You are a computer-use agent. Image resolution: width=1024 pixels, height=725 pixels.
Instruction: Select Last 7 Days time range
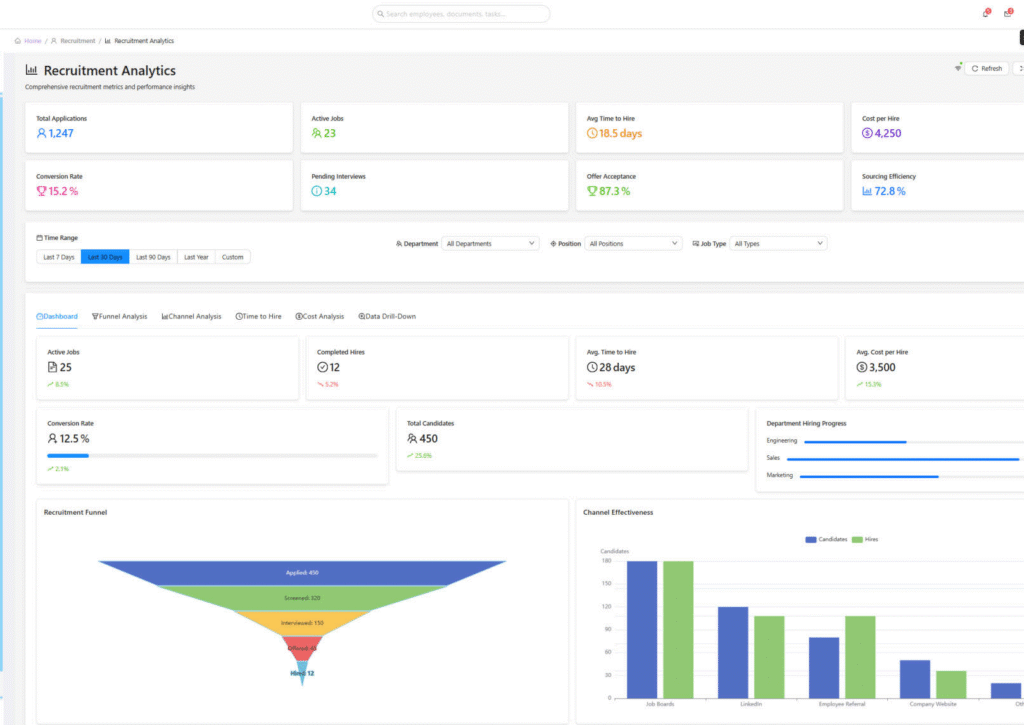(58, 257)
